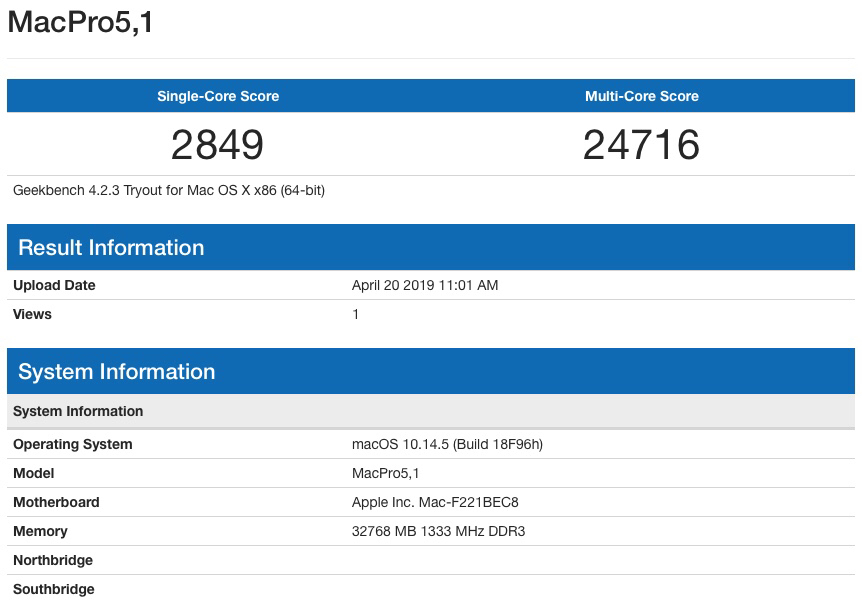Click the Multi-Core Score header
This screenshot has height=603, width=862.
tap(642, 96)
